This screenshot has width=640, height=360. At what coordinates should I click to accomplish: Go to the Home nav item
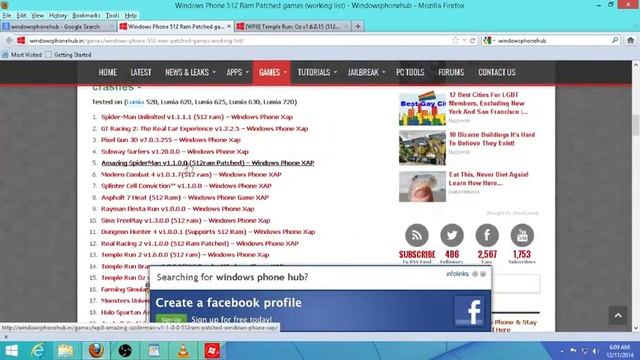pyautogui.click(x=107, y=72)
